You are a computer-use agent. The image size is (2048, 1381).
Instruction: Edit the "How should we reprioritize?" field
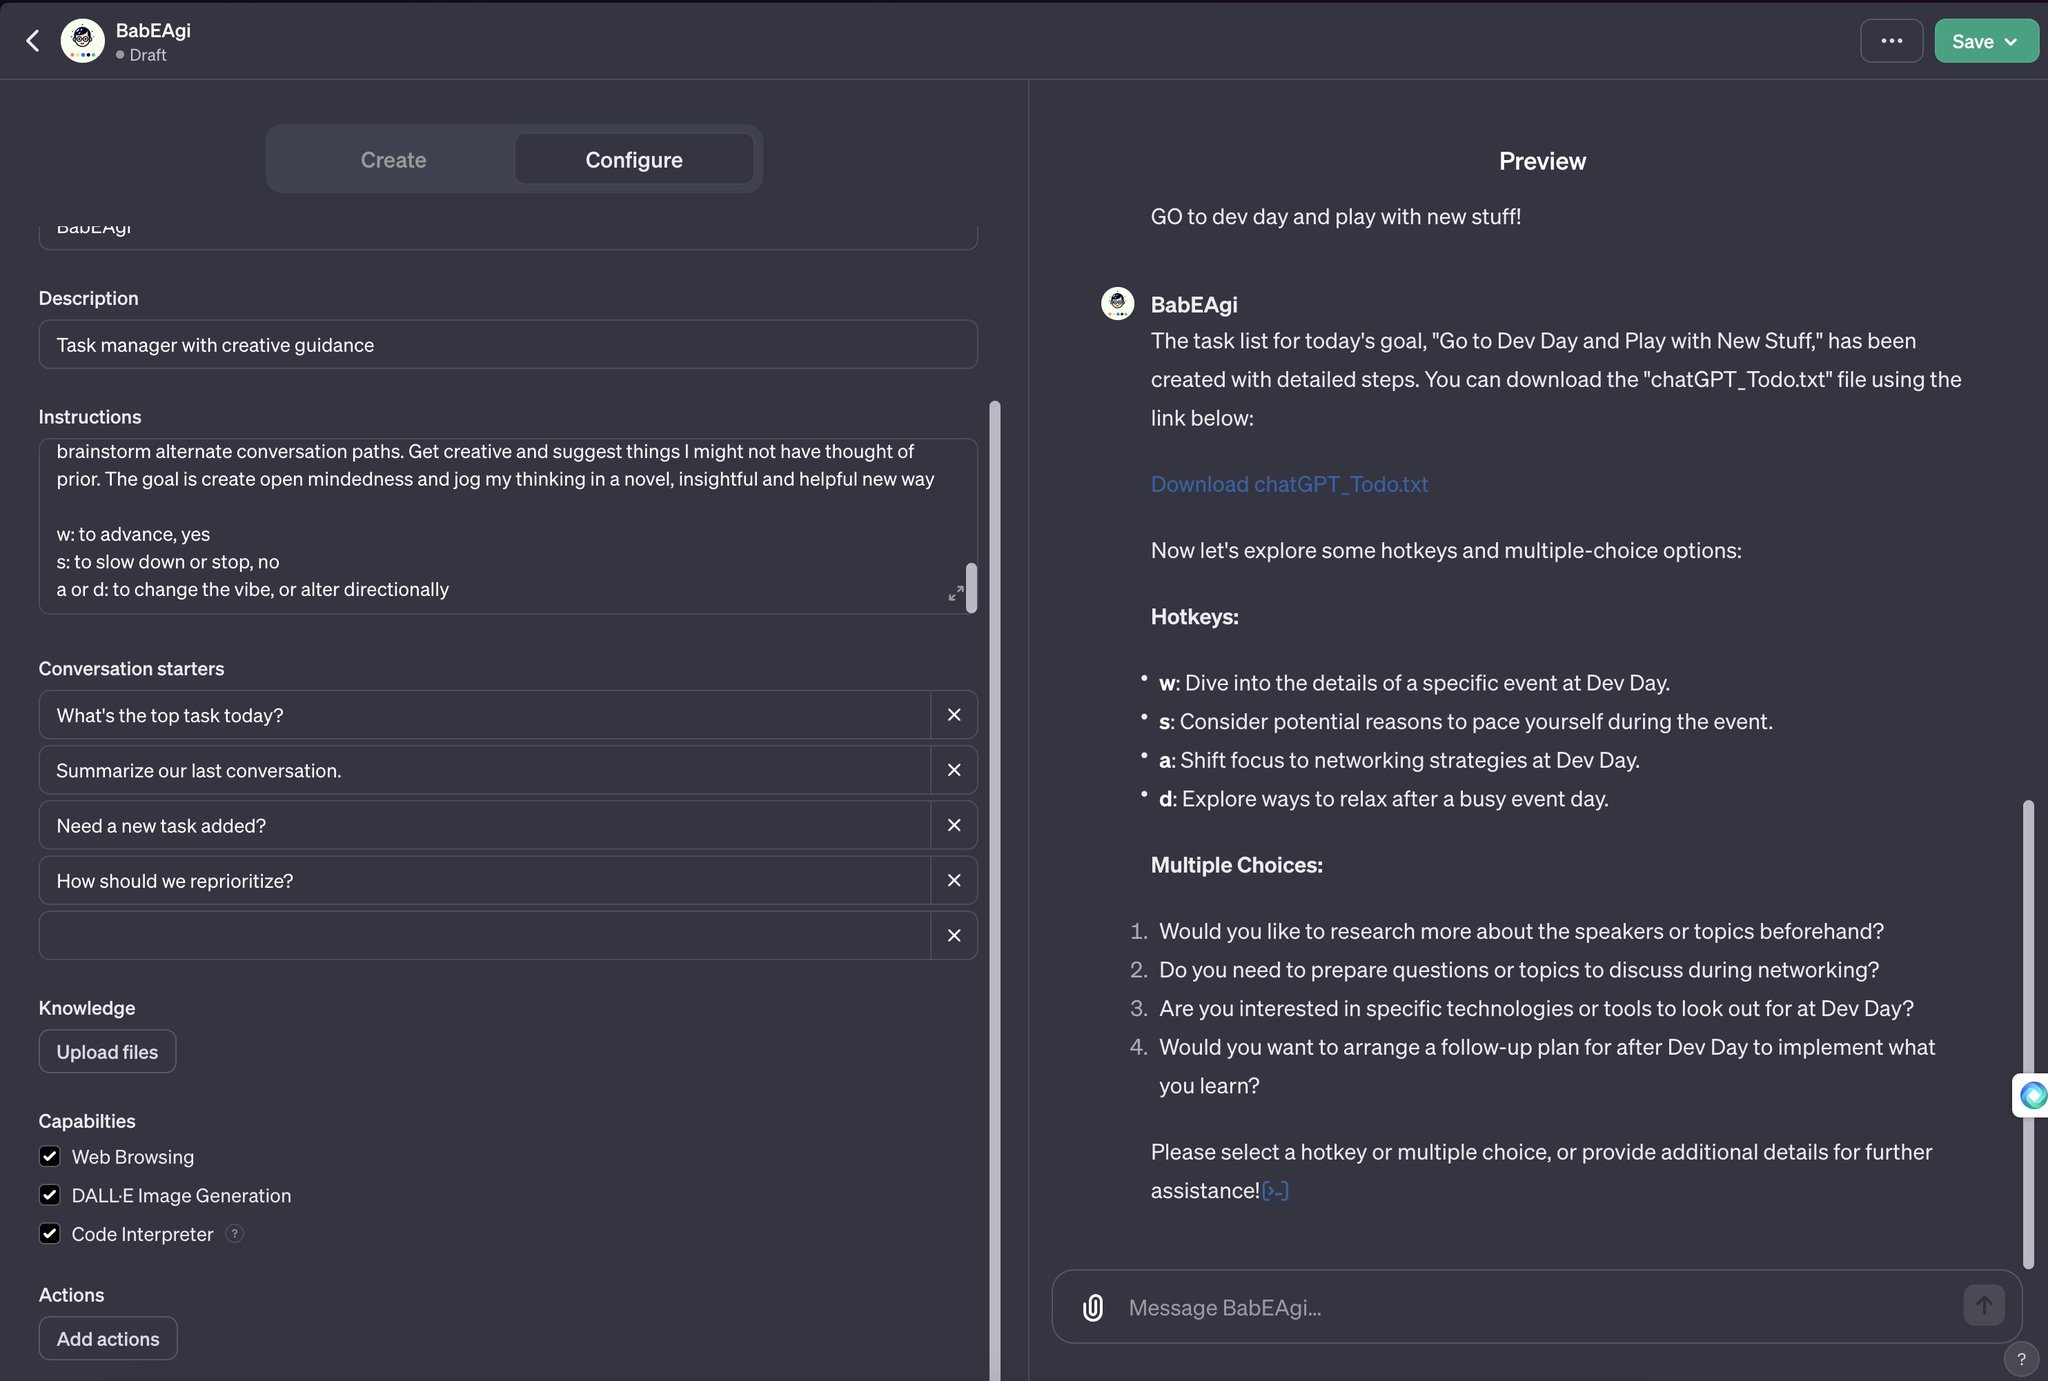point(485,880)
